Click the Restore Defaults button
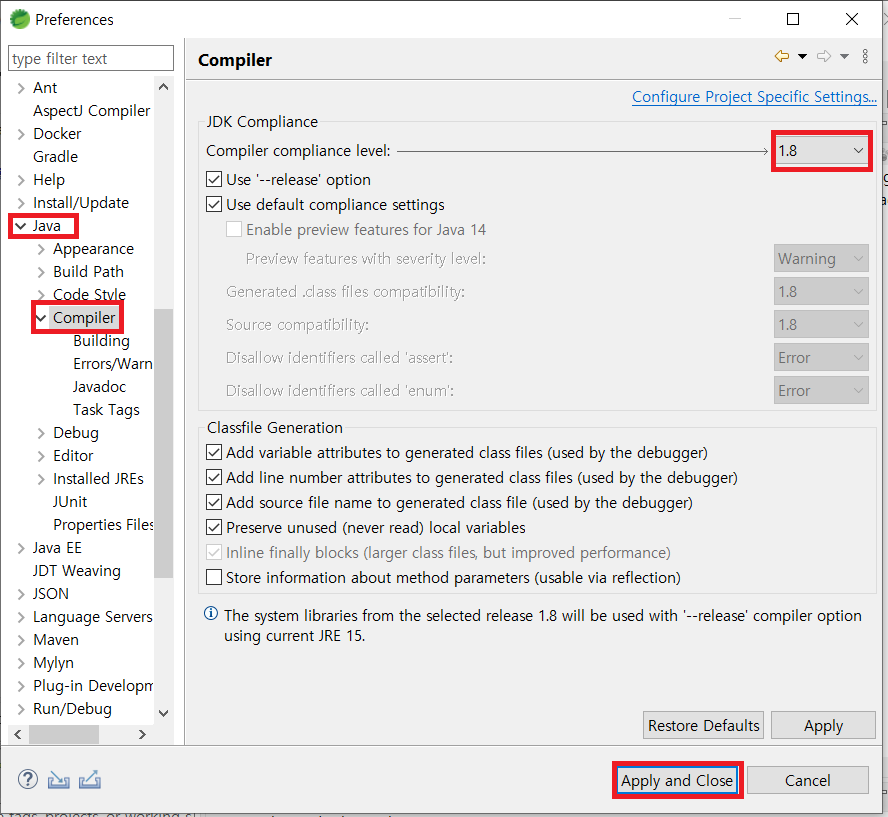888x817 pixels. click(703, 725)
